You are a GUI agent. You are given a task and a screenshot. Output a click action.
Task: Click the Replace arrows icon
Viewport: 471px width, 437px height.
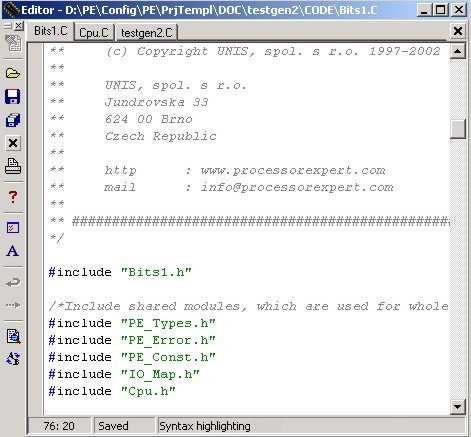tap(13, 359)
